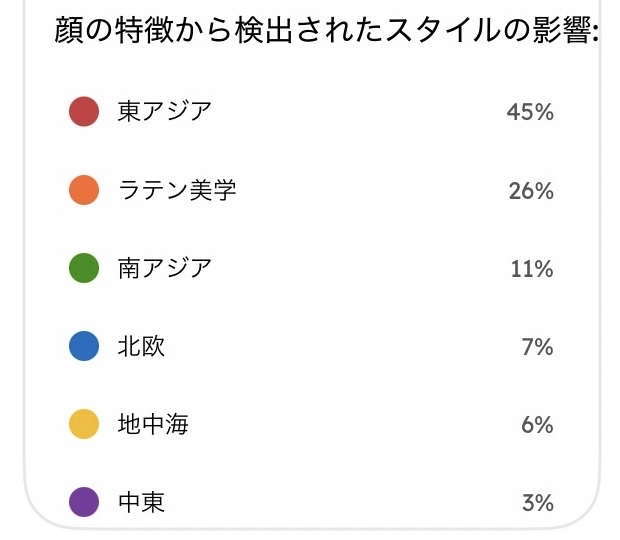Screen dimensions: 620x540
Task: Select the orange dot for ラテン美学
Action: point(84,190)
